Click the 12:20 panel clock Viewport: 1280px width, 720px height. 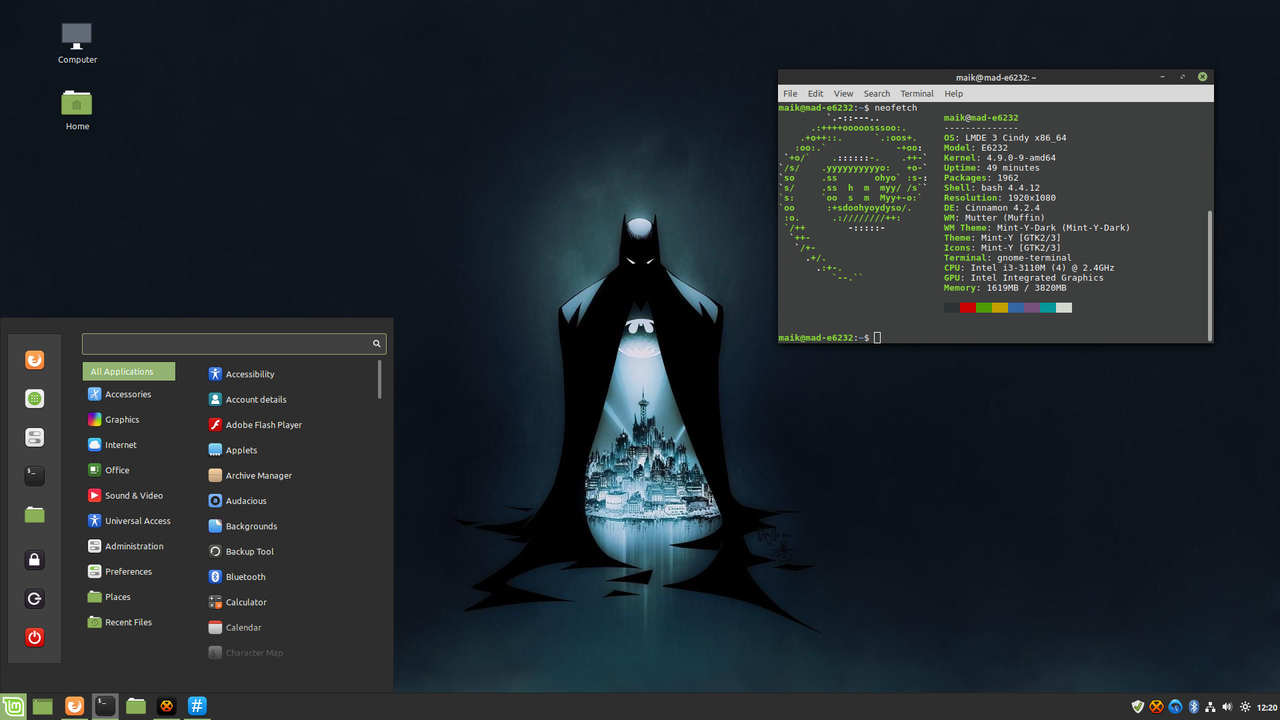pyautogui.click(x=1265, y=706)
